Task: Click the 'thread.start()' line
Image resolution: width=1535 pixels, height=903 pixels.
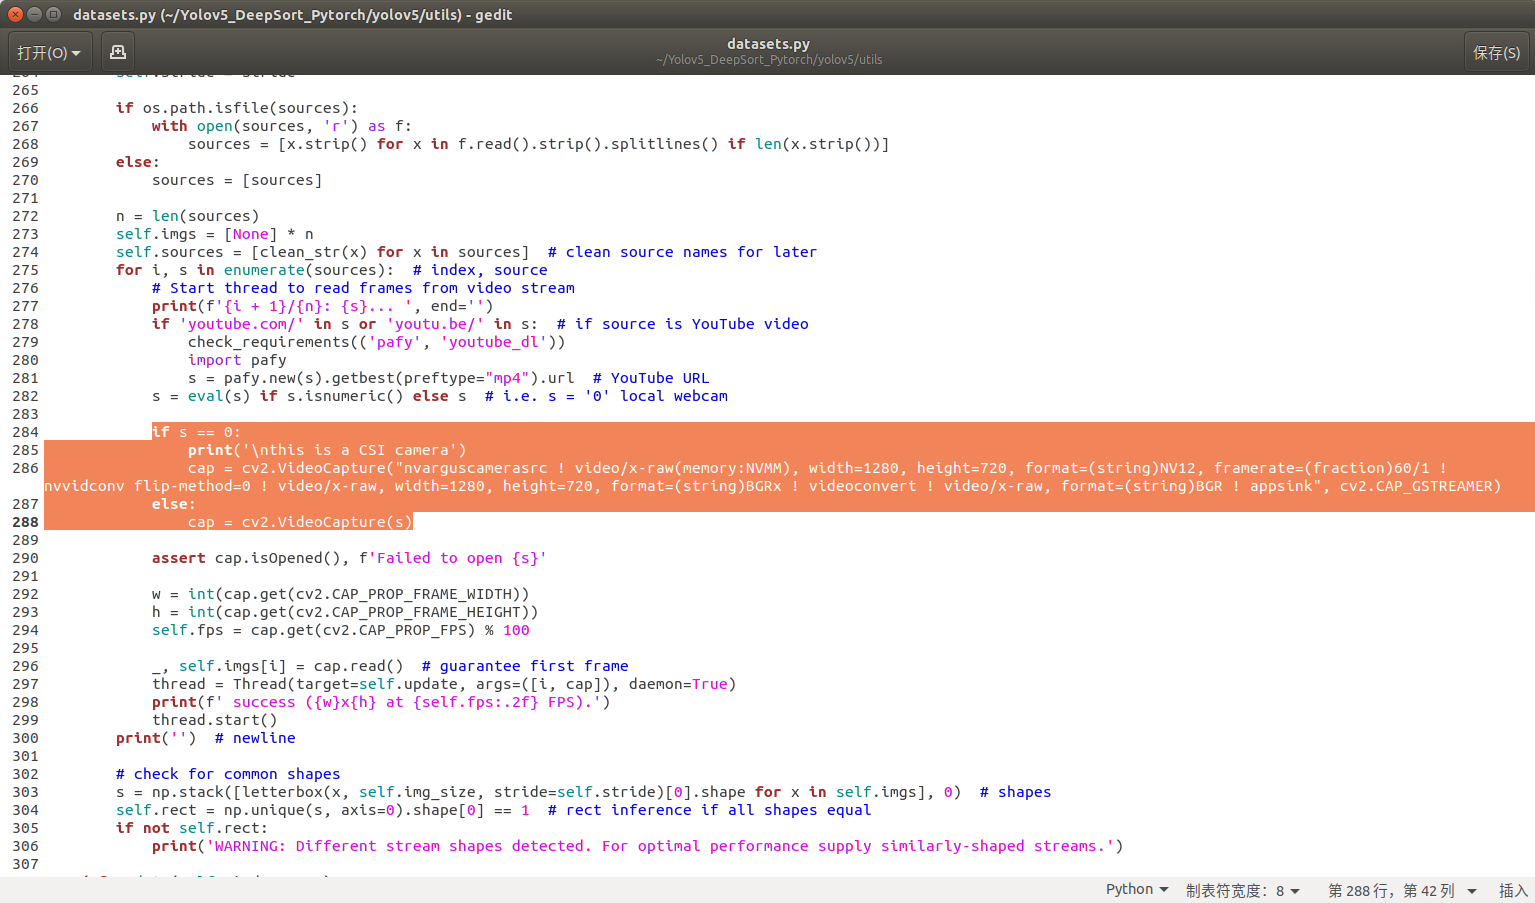Action: [214, 720]
